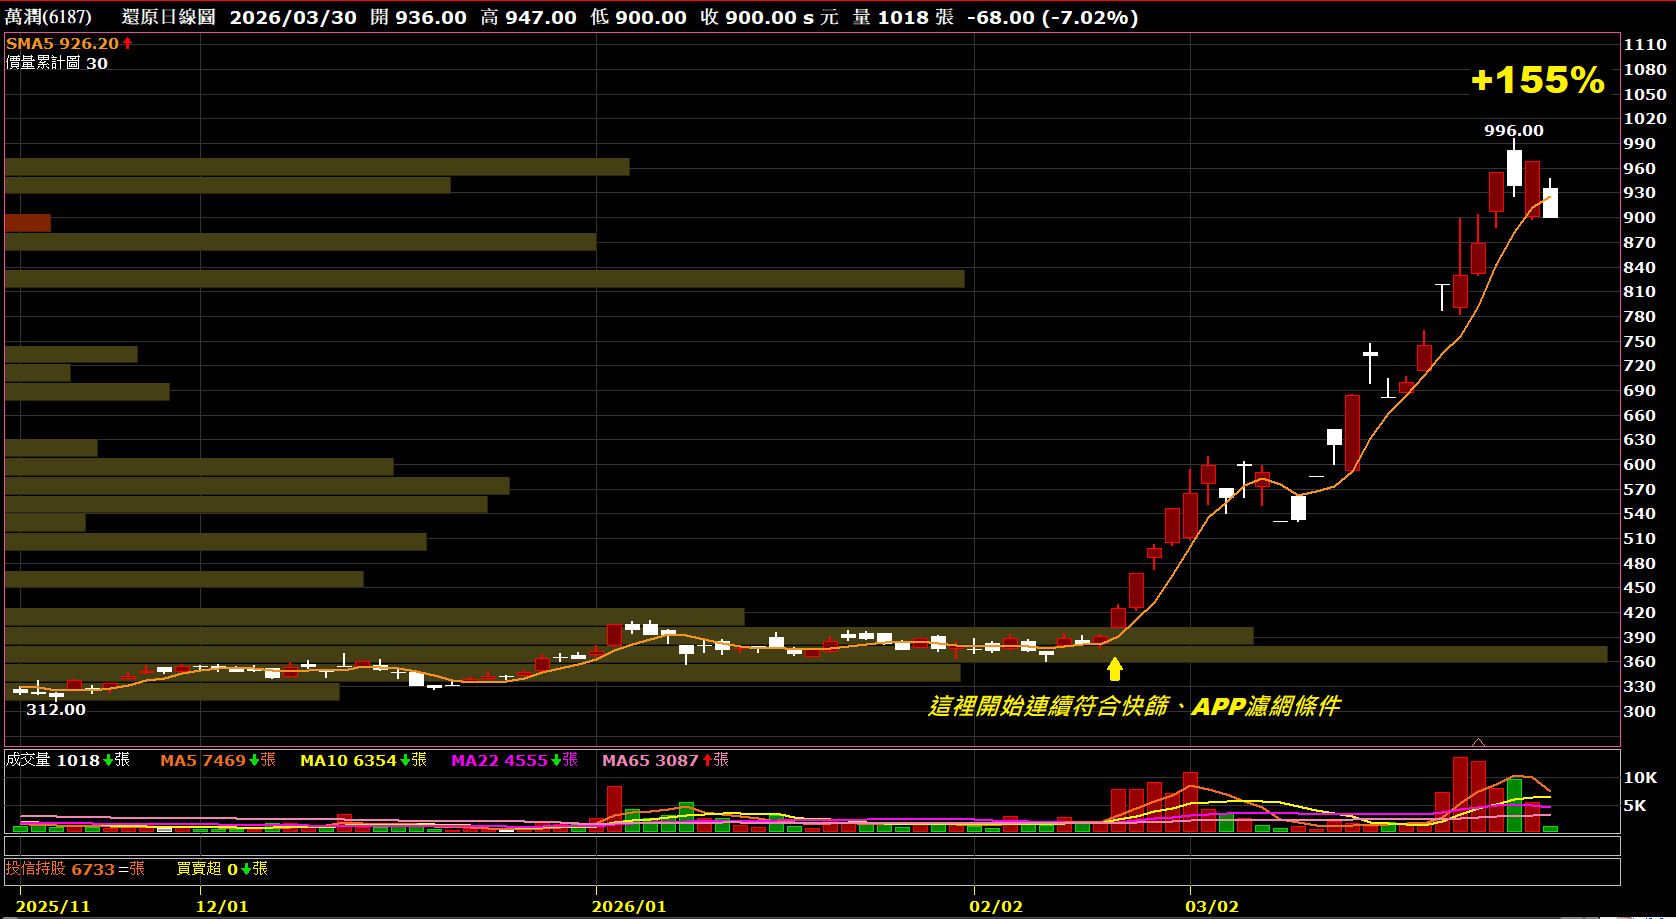Click the candlestick under the 996.00 label

[1514, 167]
